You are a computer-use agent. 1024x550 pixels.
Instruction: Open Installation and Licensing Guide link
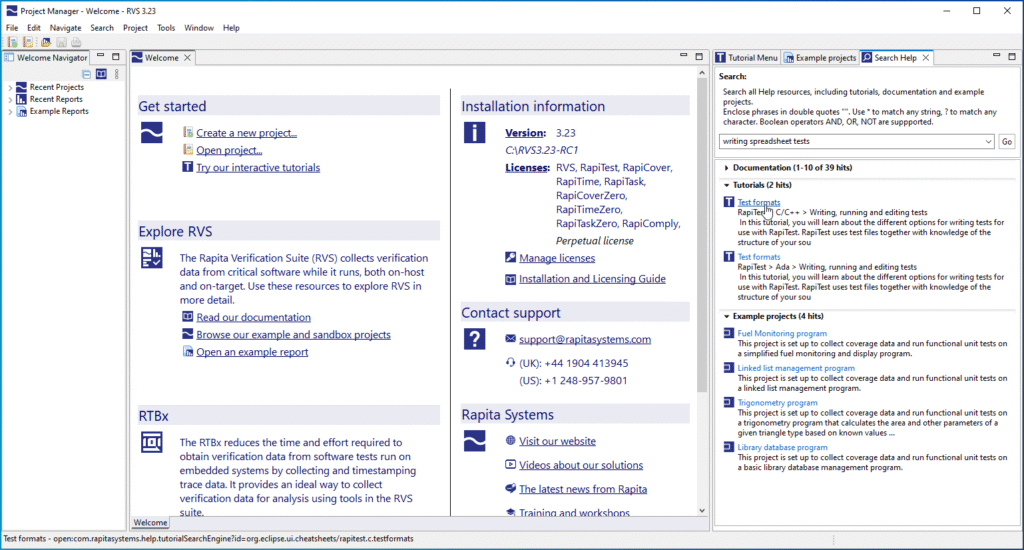[x=592, y=279]
